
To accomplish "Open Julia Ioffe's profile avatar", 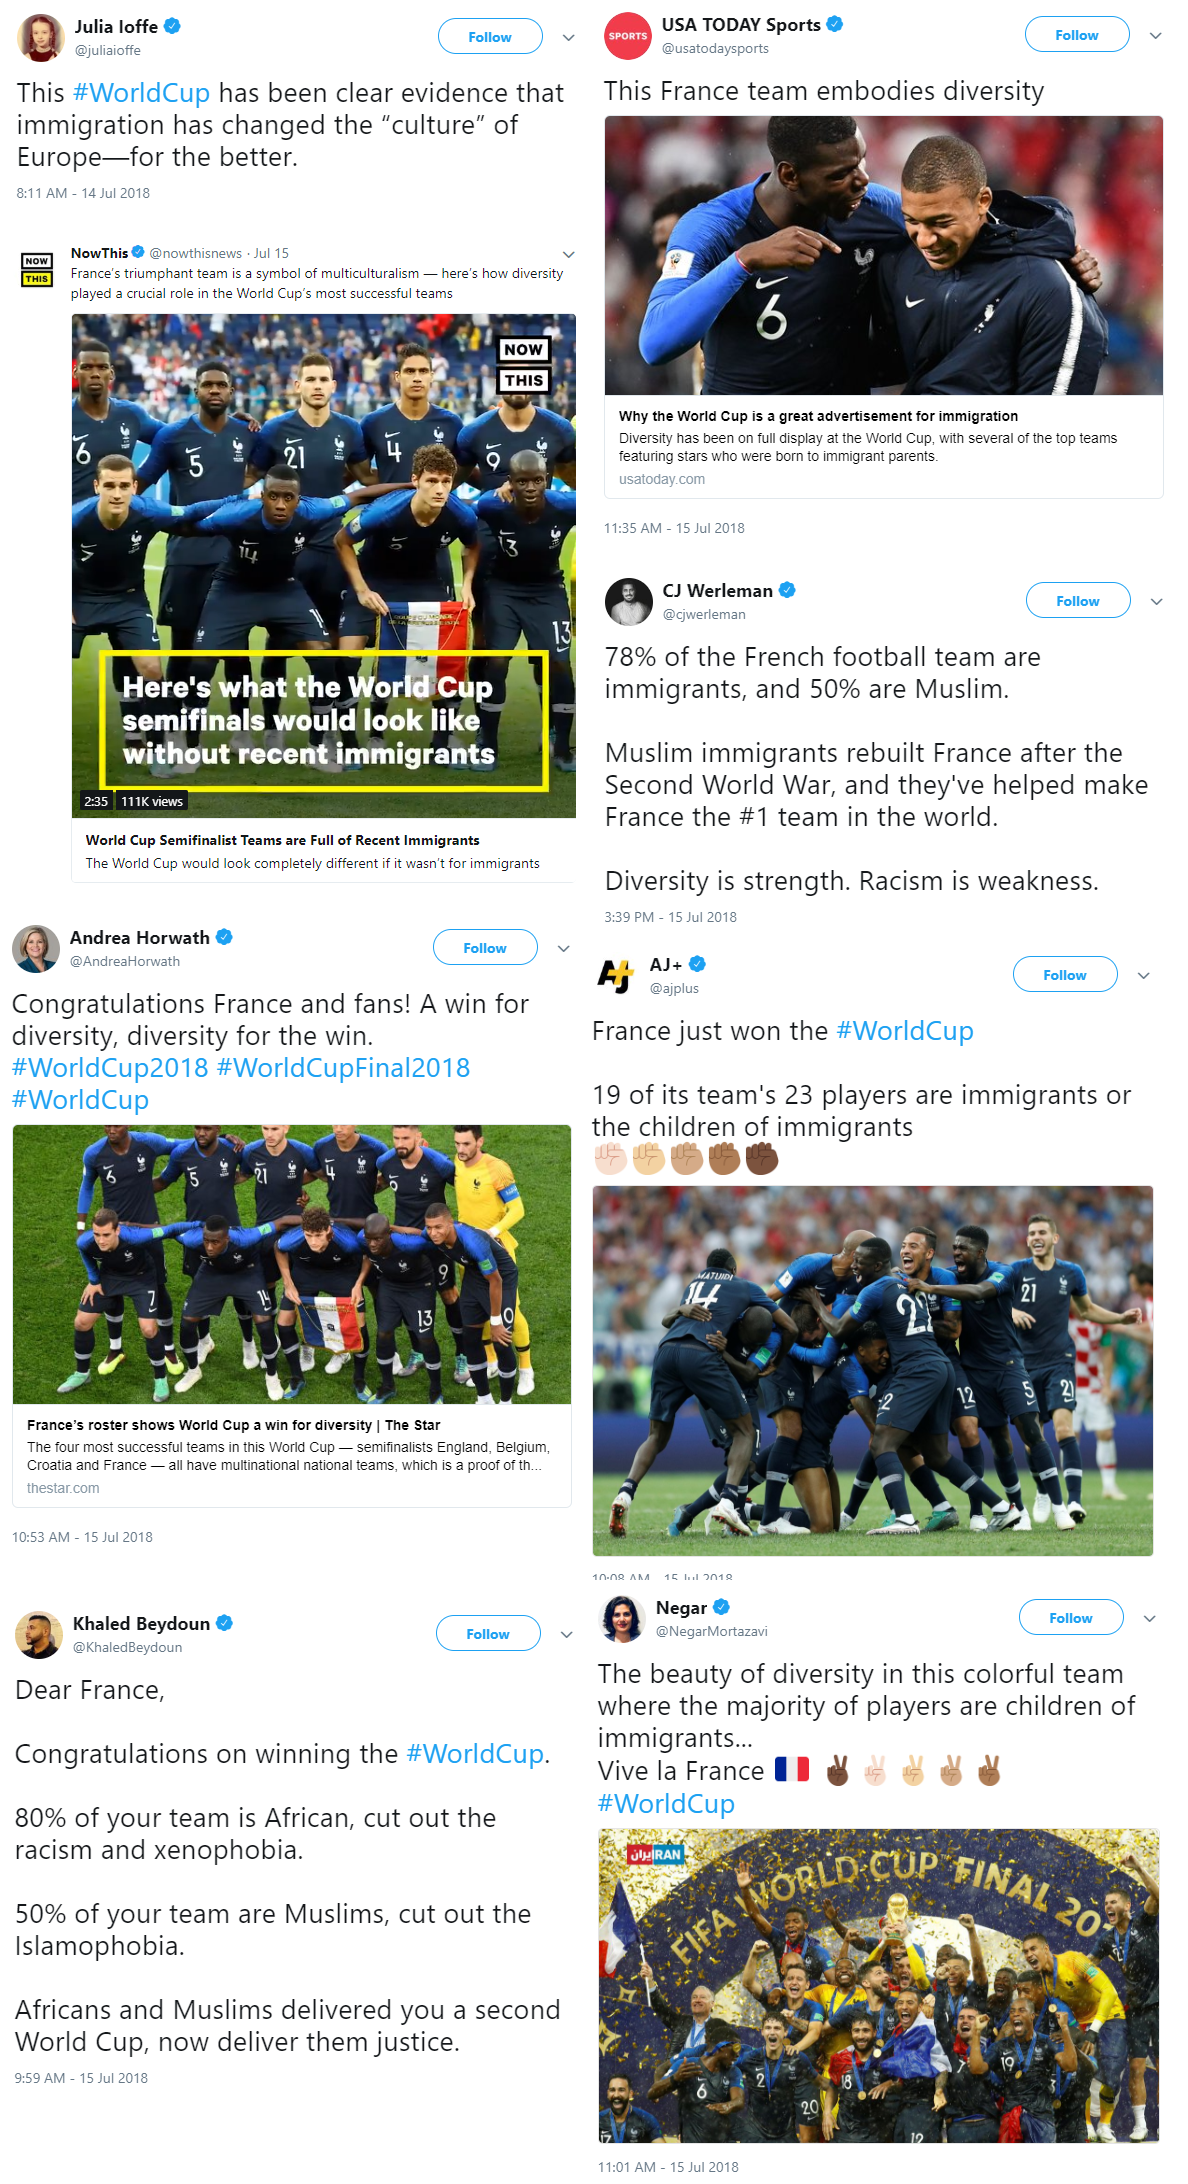I will [41, 38].
